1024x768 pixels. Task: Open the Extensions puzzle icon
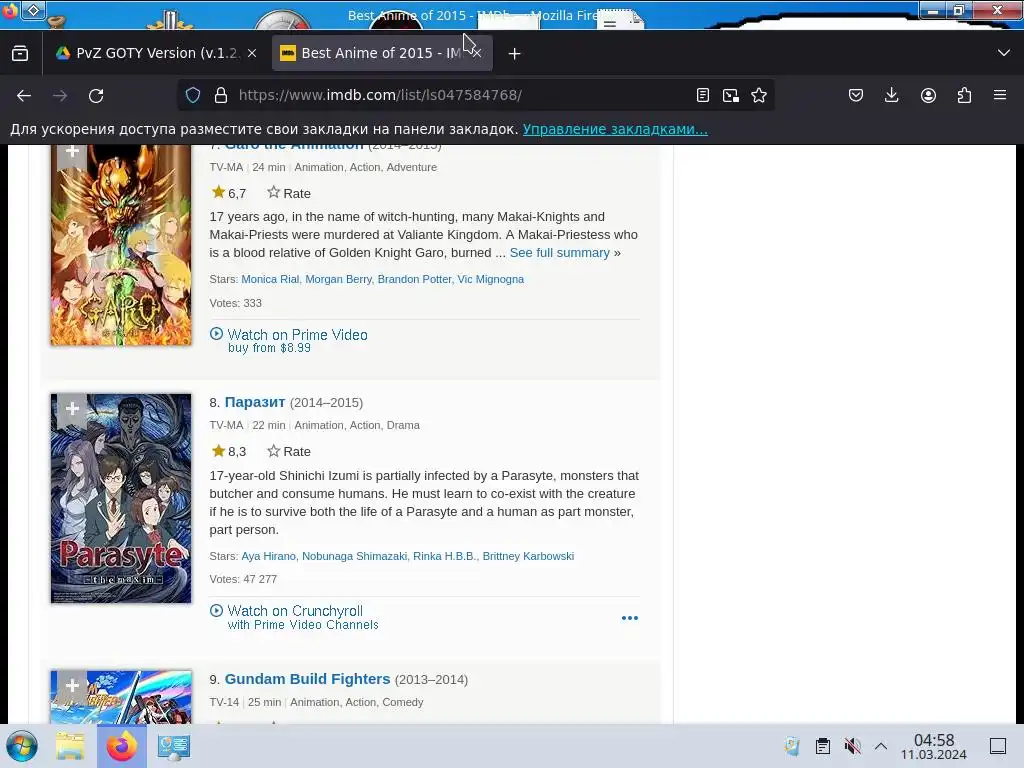[964, 95]
